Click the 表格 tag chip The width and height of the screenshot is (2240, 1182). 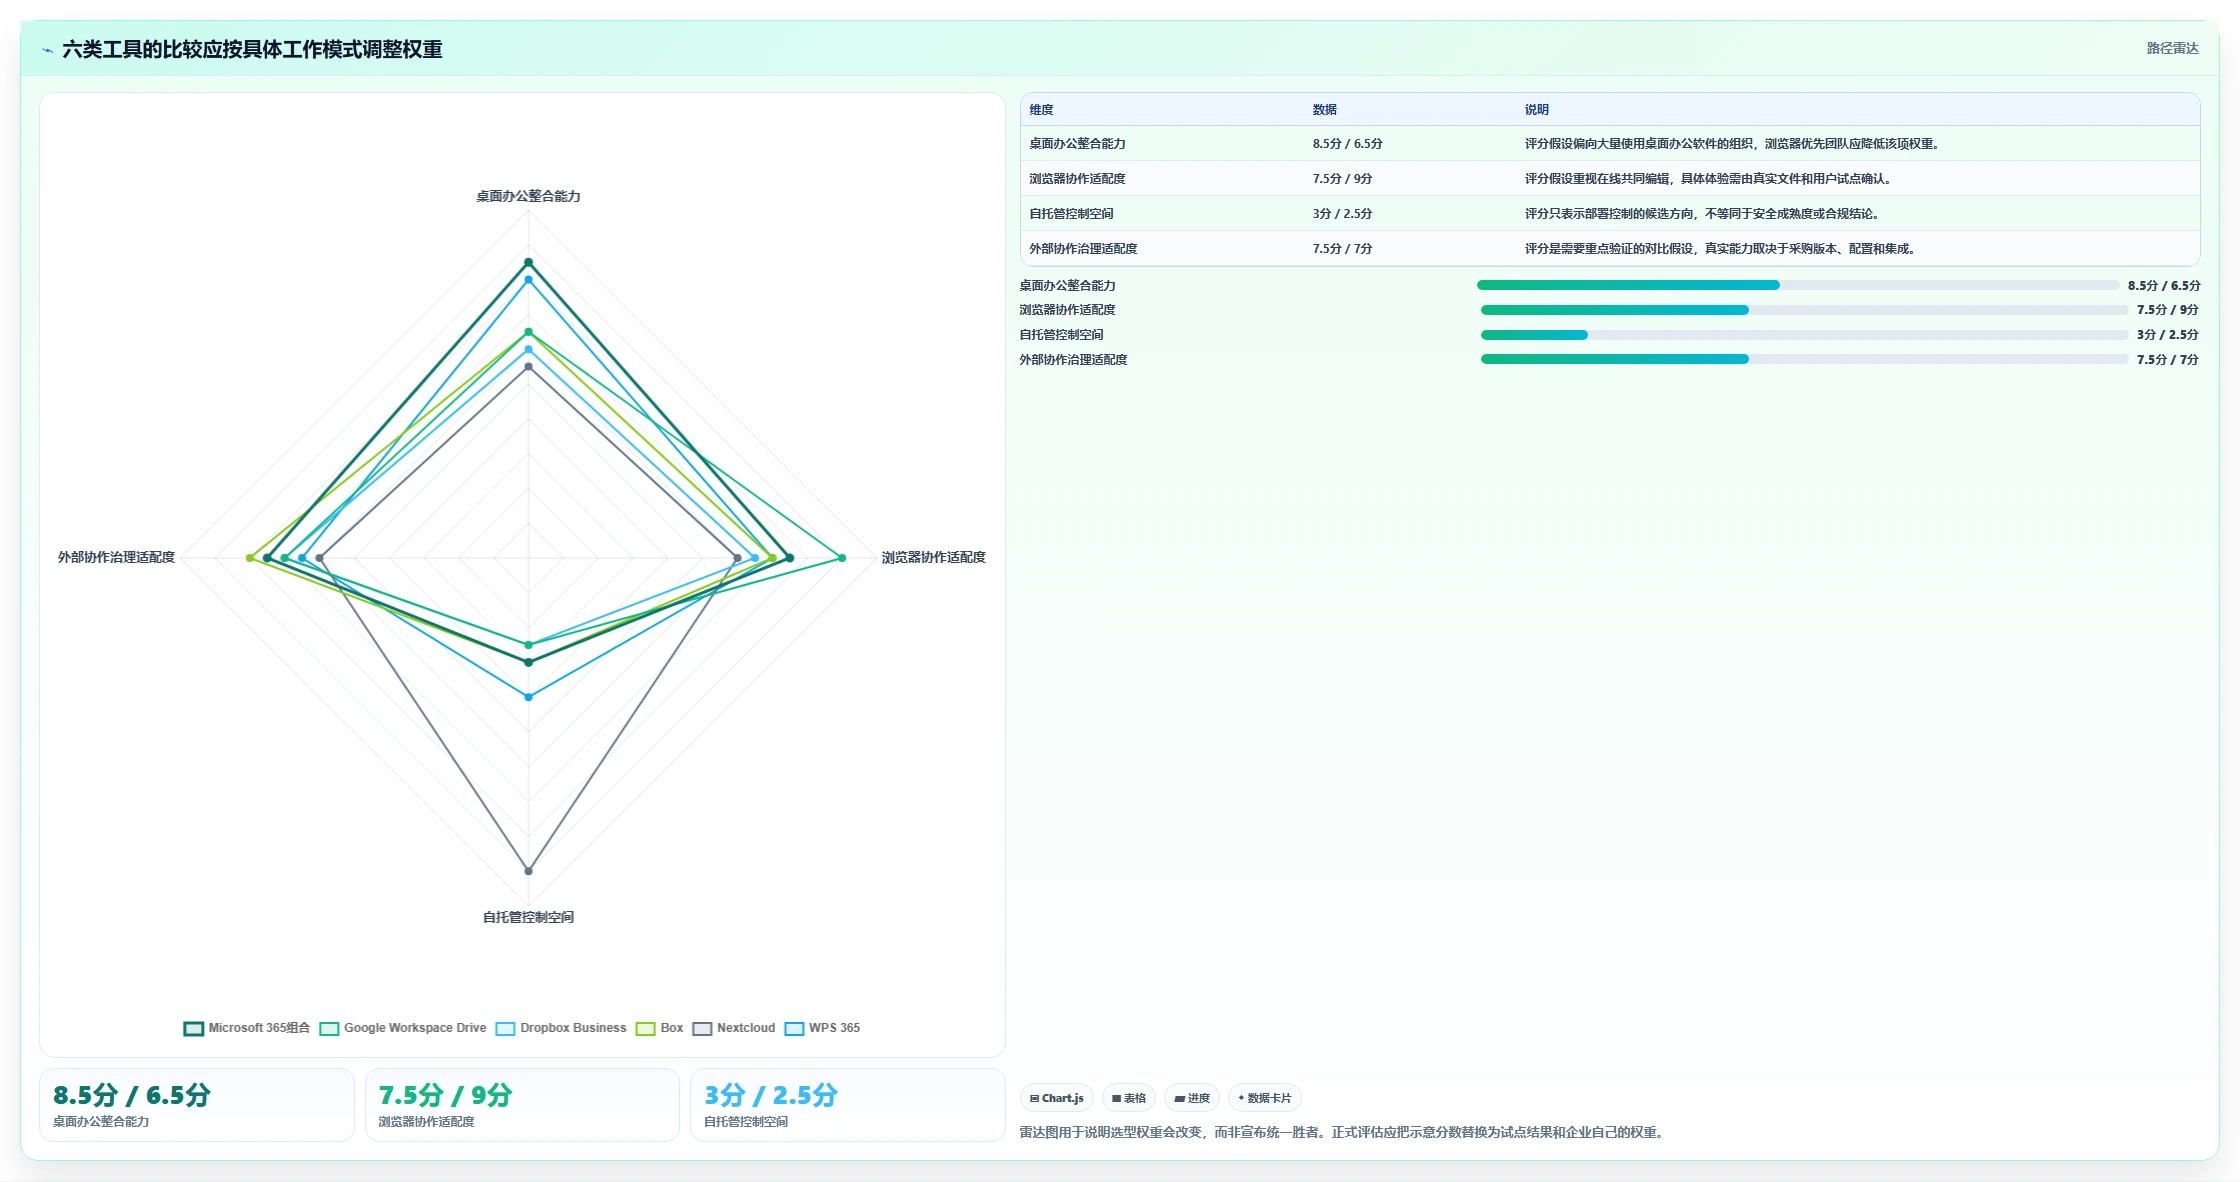click(1129, 1098)
